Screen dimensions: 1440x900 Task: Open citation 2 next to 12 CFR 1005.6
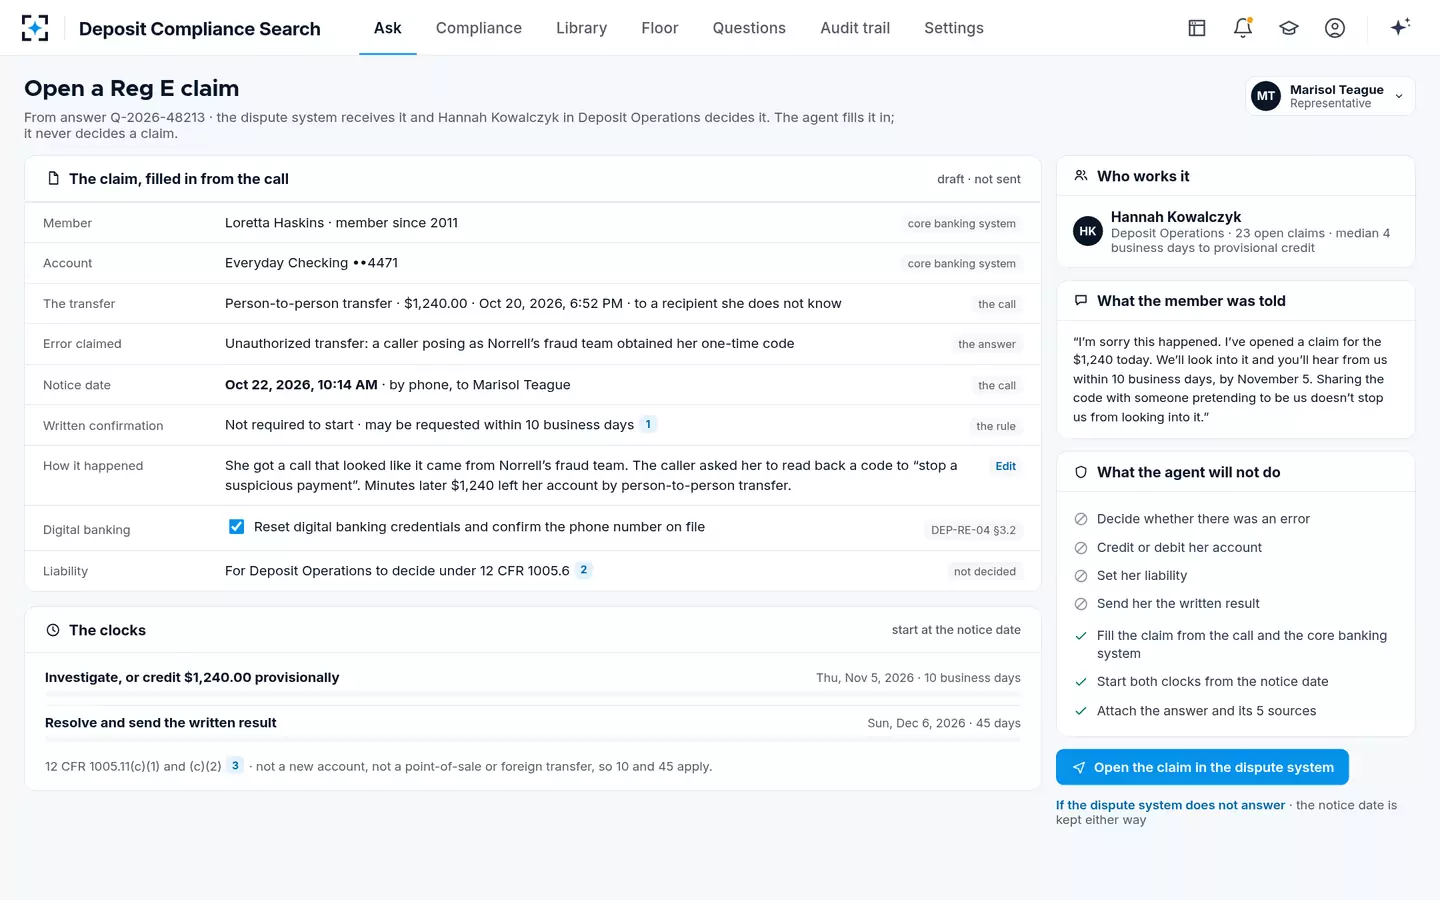point(584,570)
